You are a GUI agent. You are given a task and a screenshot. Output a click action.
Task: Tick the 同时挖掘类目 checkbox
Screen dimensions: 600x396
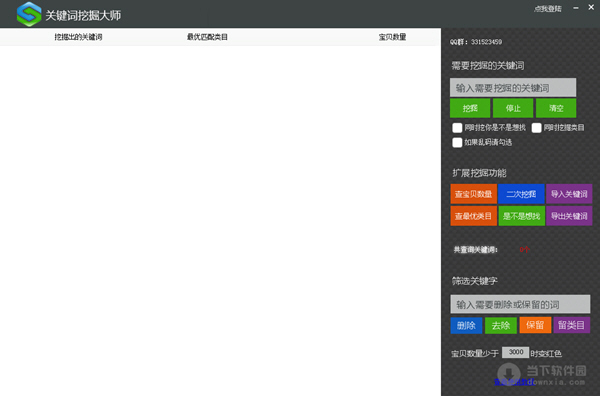536,128
